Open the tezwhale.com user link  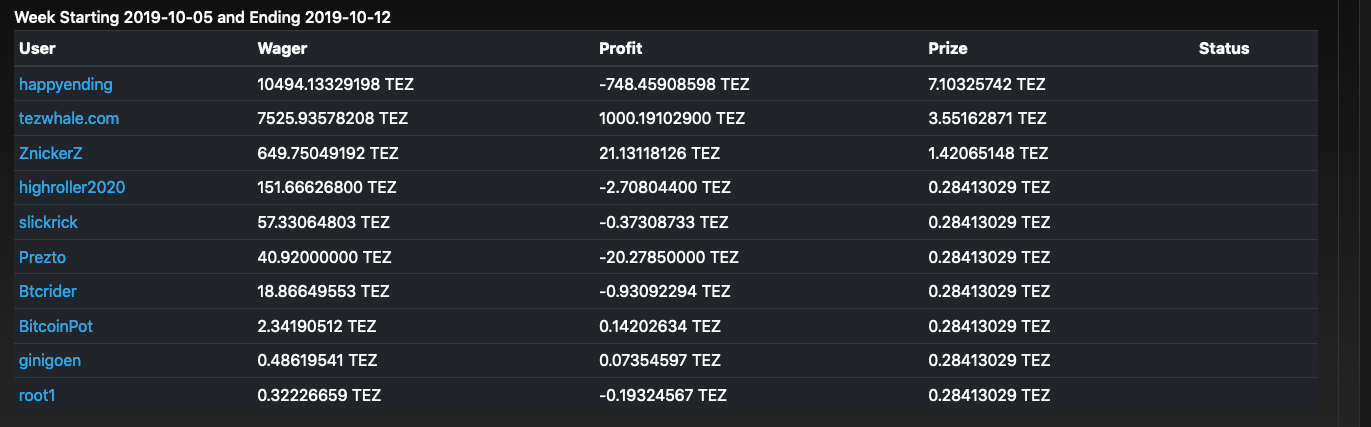(69, 118)
